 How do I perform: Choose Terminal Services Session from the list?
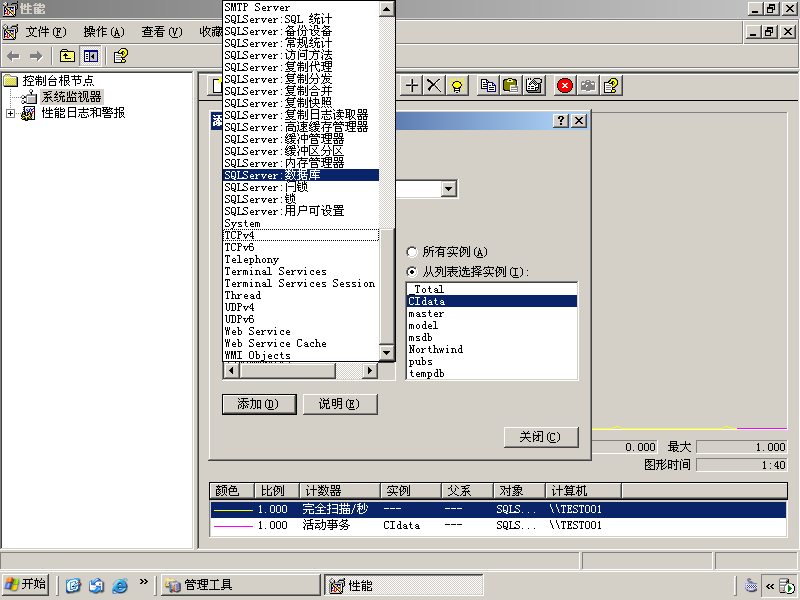click(301, 283)
